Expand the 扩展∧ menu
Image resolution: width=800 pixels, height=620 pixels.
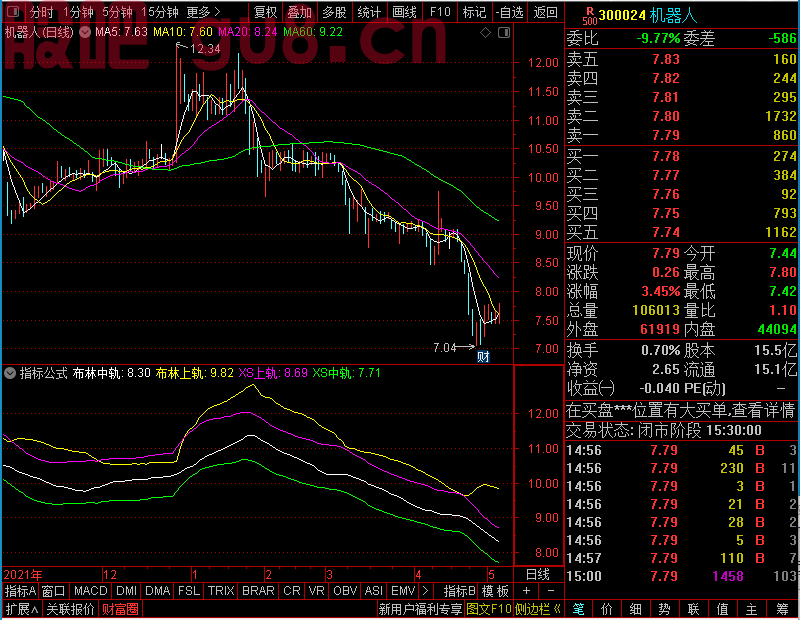(x=22, y=609)
